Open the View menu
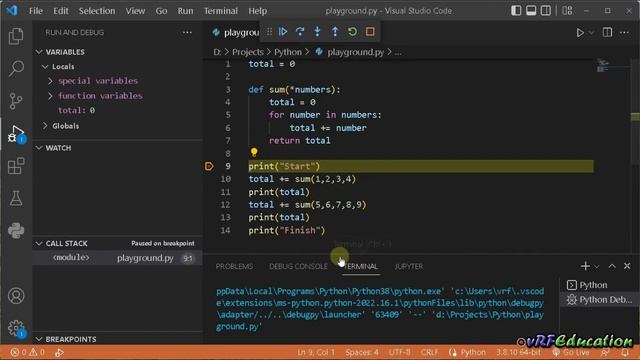640x360 pixels. (x=135, y=11)
